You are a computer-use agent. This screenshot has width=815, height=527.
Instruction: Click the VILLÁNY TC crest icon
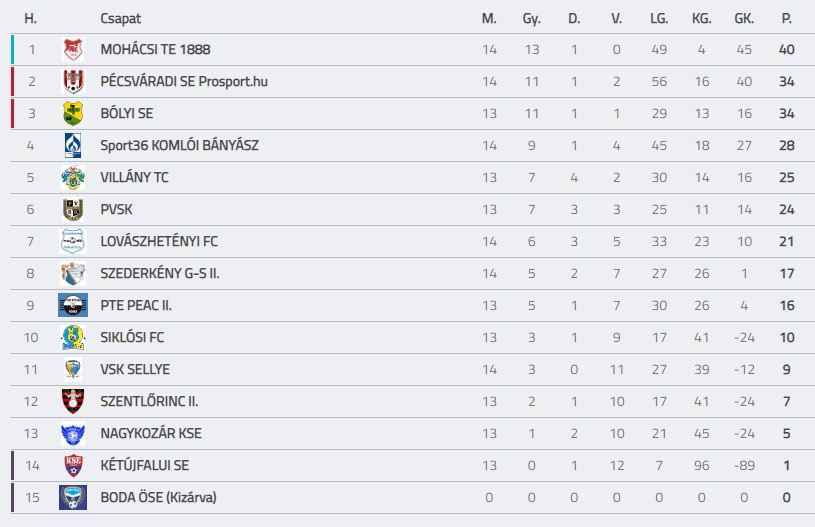point(73,178)
